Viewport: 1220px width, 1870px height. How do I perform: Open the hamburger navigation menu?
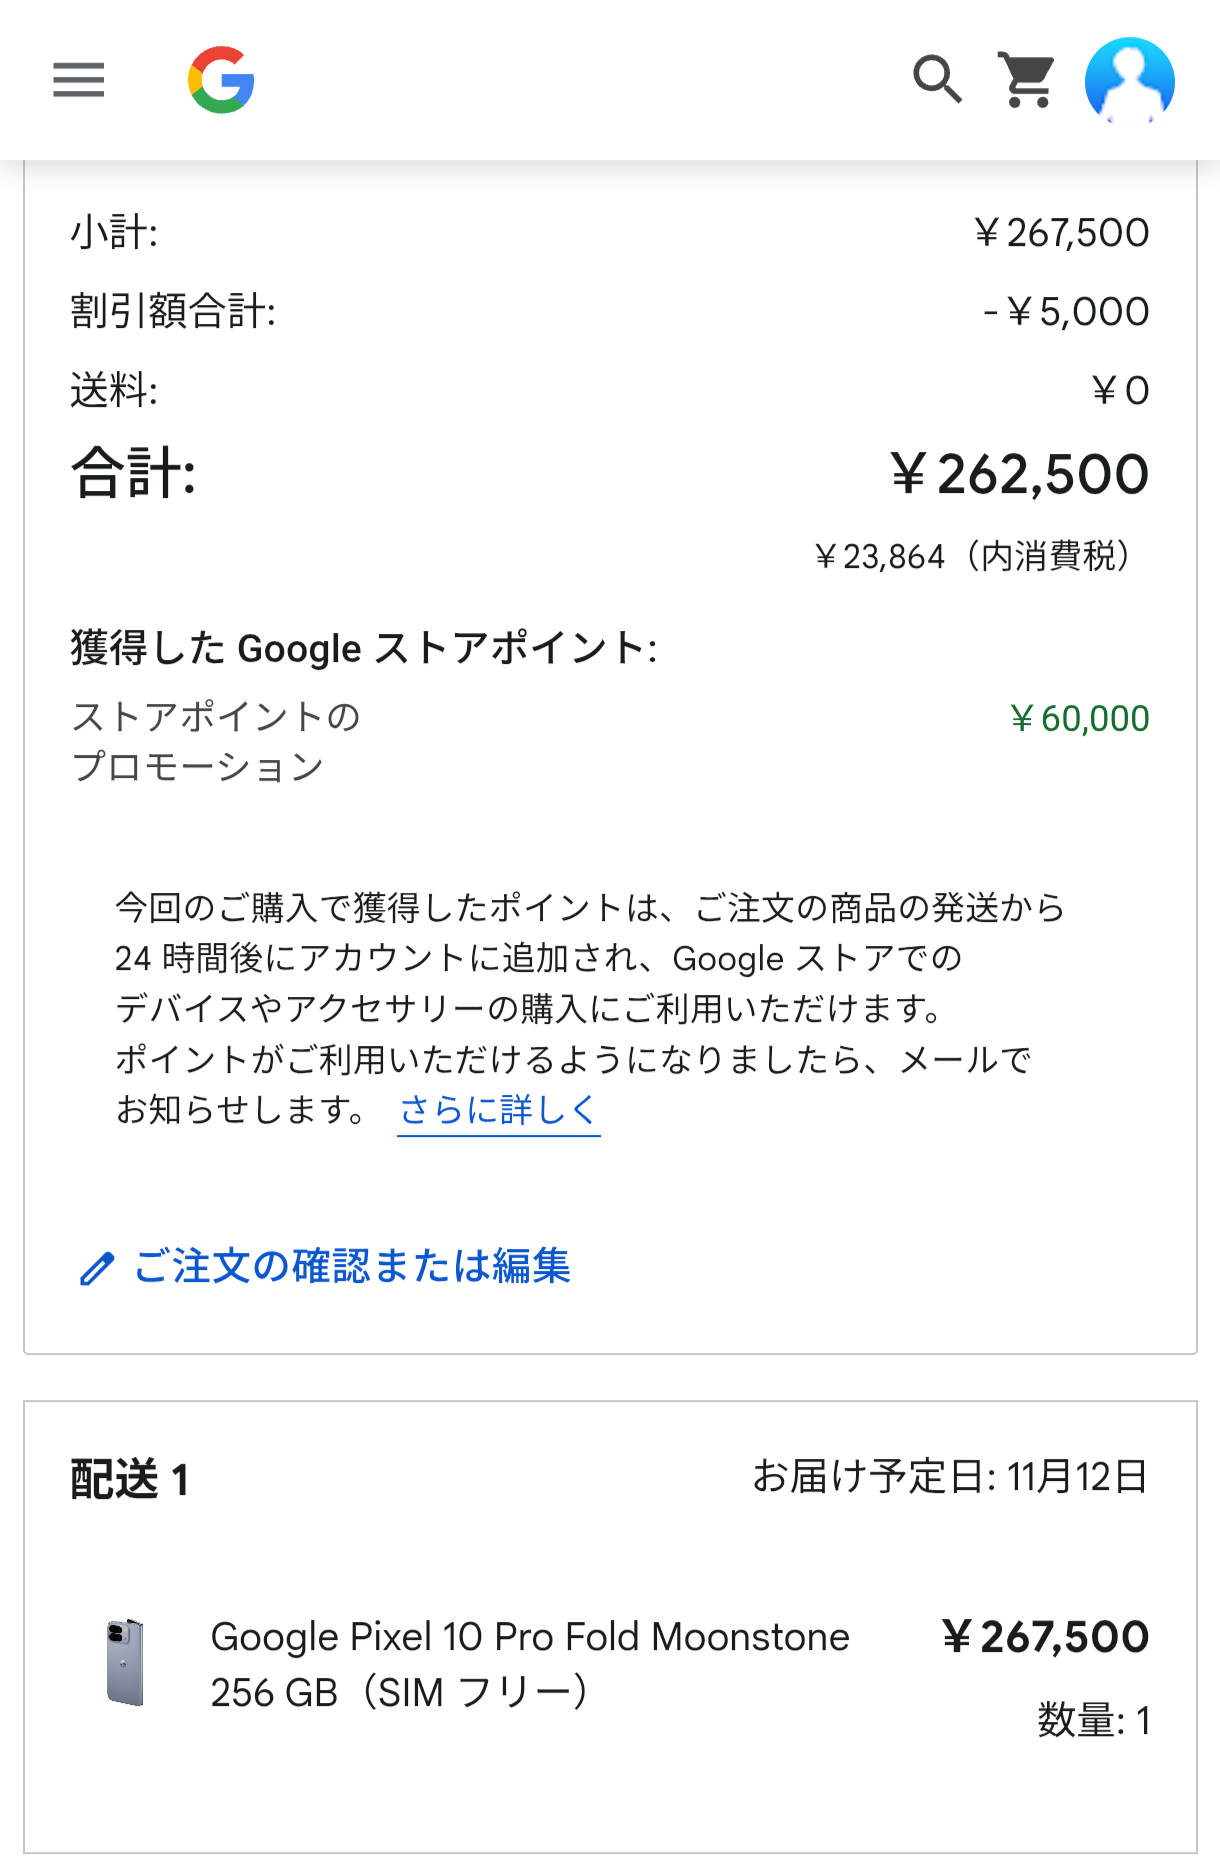[x=79, y=80]
